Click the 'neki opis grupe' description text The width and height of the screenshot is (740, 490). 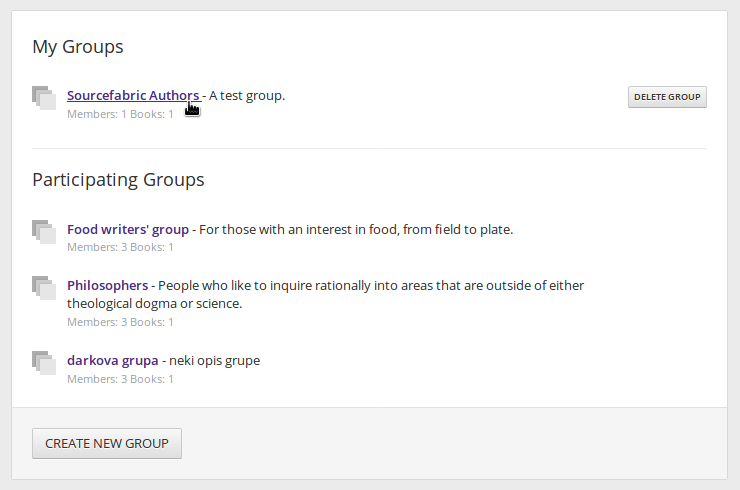click(214, 361)
